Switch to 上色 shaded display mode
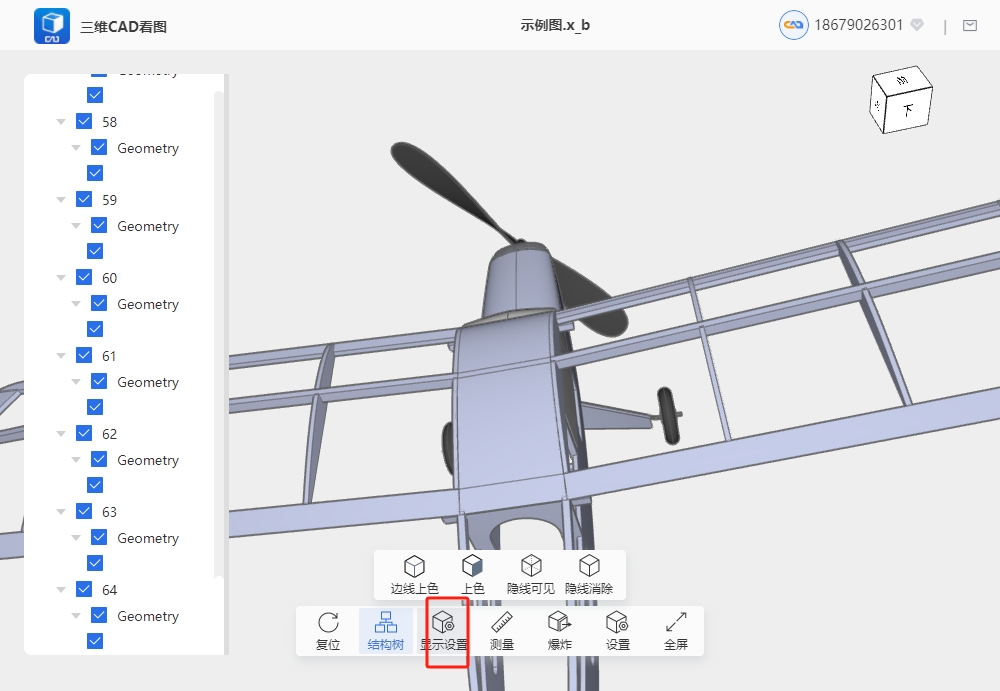The height and width of the screenshot is (691, 1000). [472, 575]
